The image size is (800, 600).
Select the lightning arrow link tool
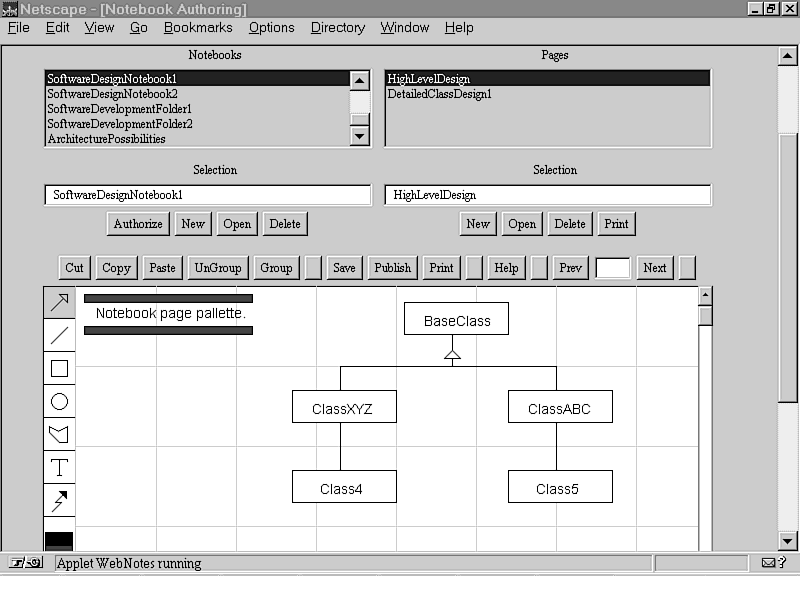[59, 501]
